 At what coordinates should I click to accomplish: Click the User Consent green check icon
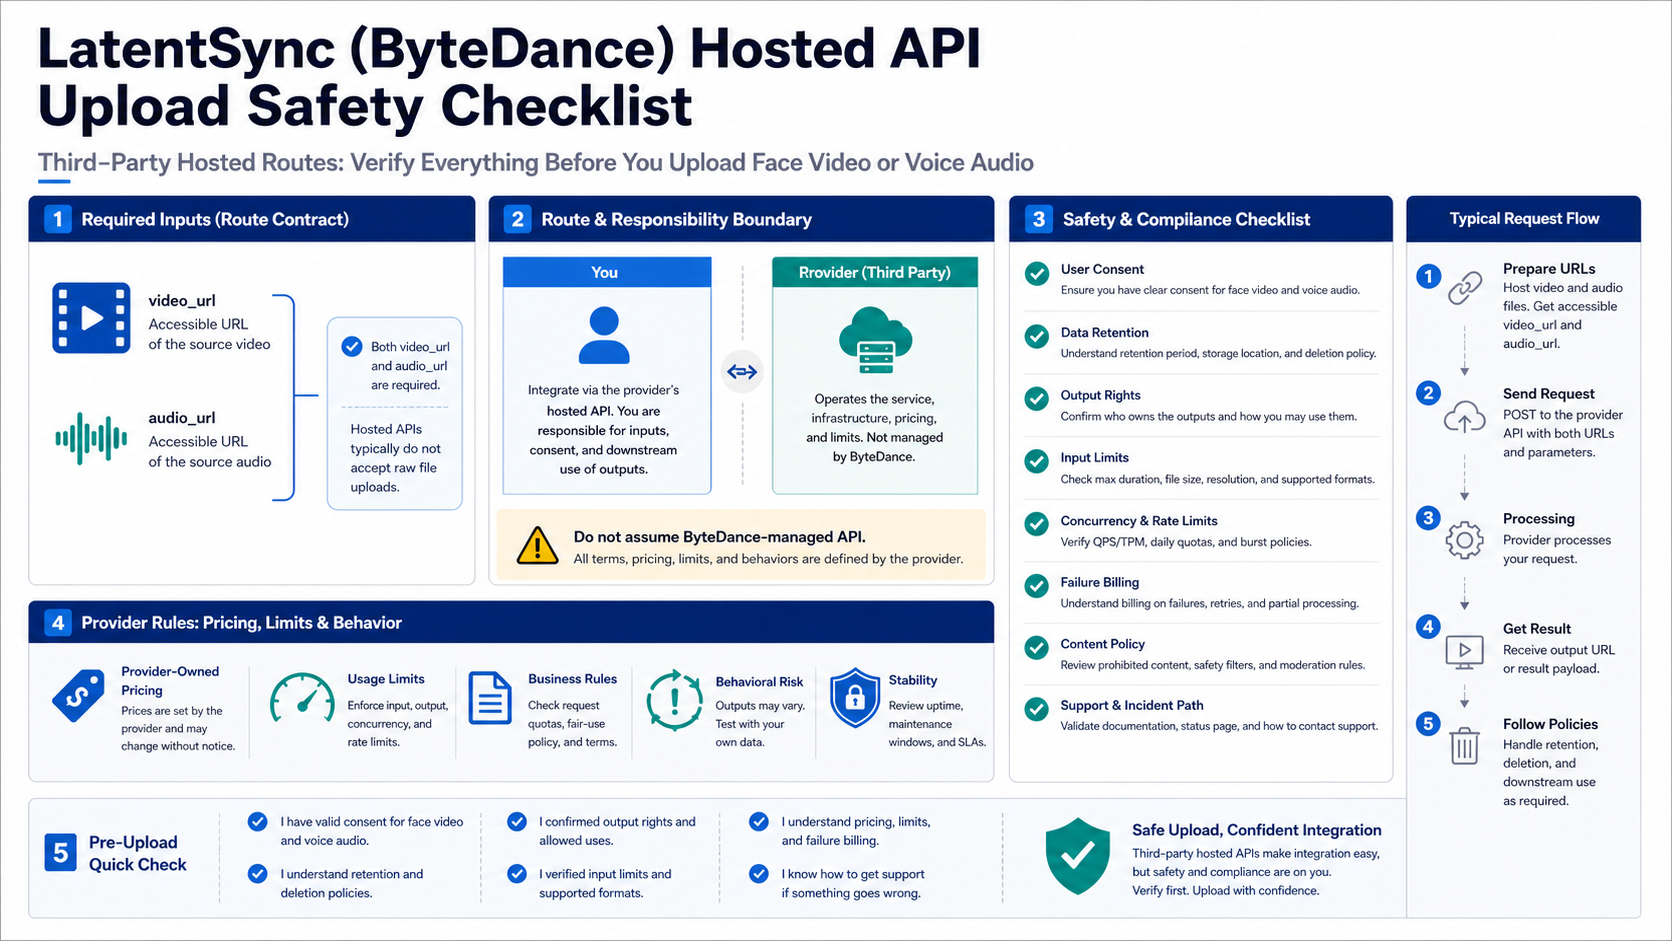coord(1037,273)
